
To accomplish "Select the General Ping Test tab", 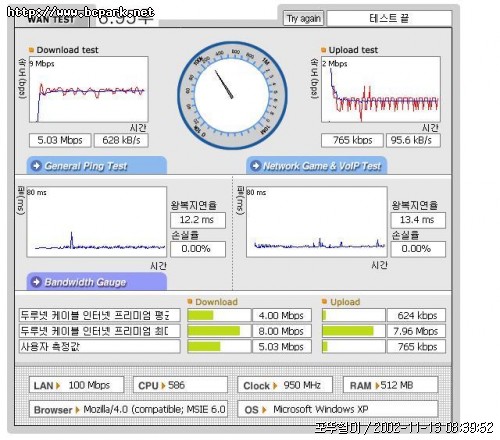I will coord(97,165).
